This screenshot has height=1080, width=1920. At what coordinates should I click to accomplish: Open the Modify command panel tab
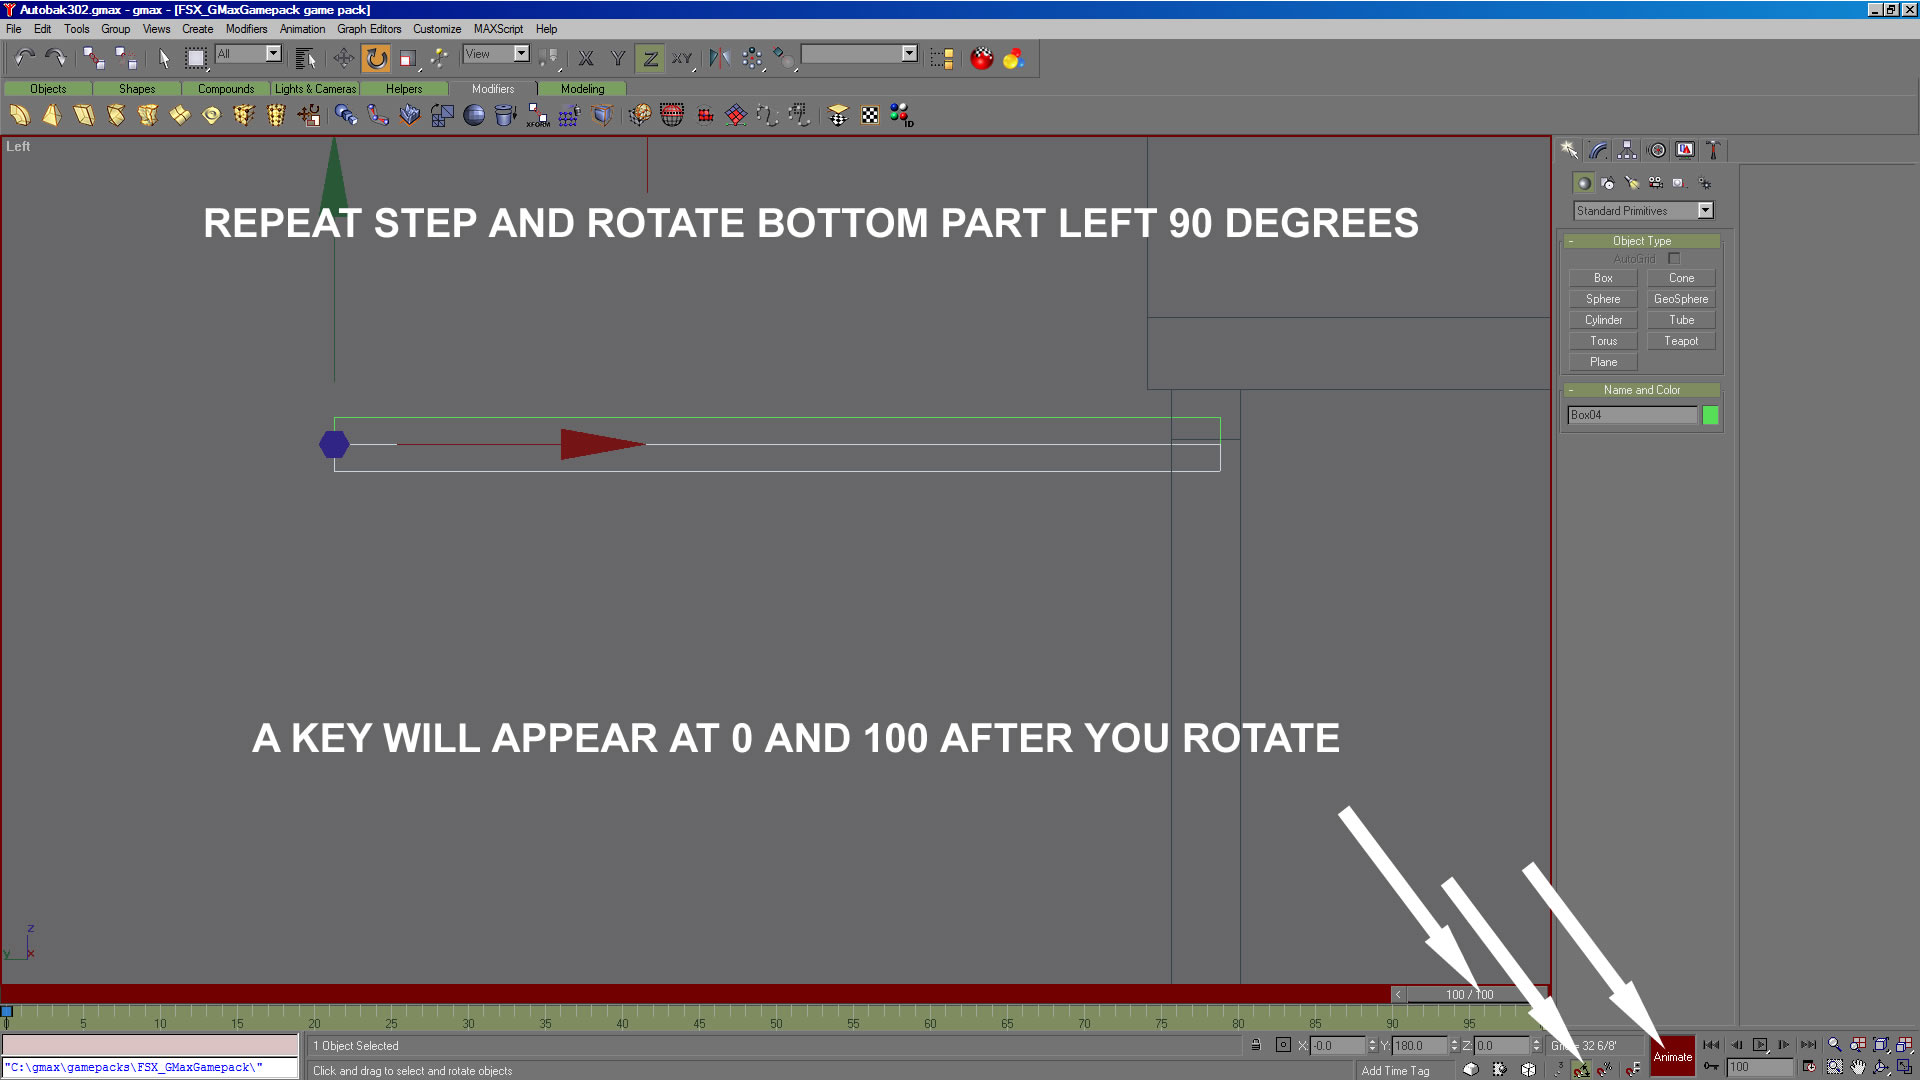[1598, 150]
